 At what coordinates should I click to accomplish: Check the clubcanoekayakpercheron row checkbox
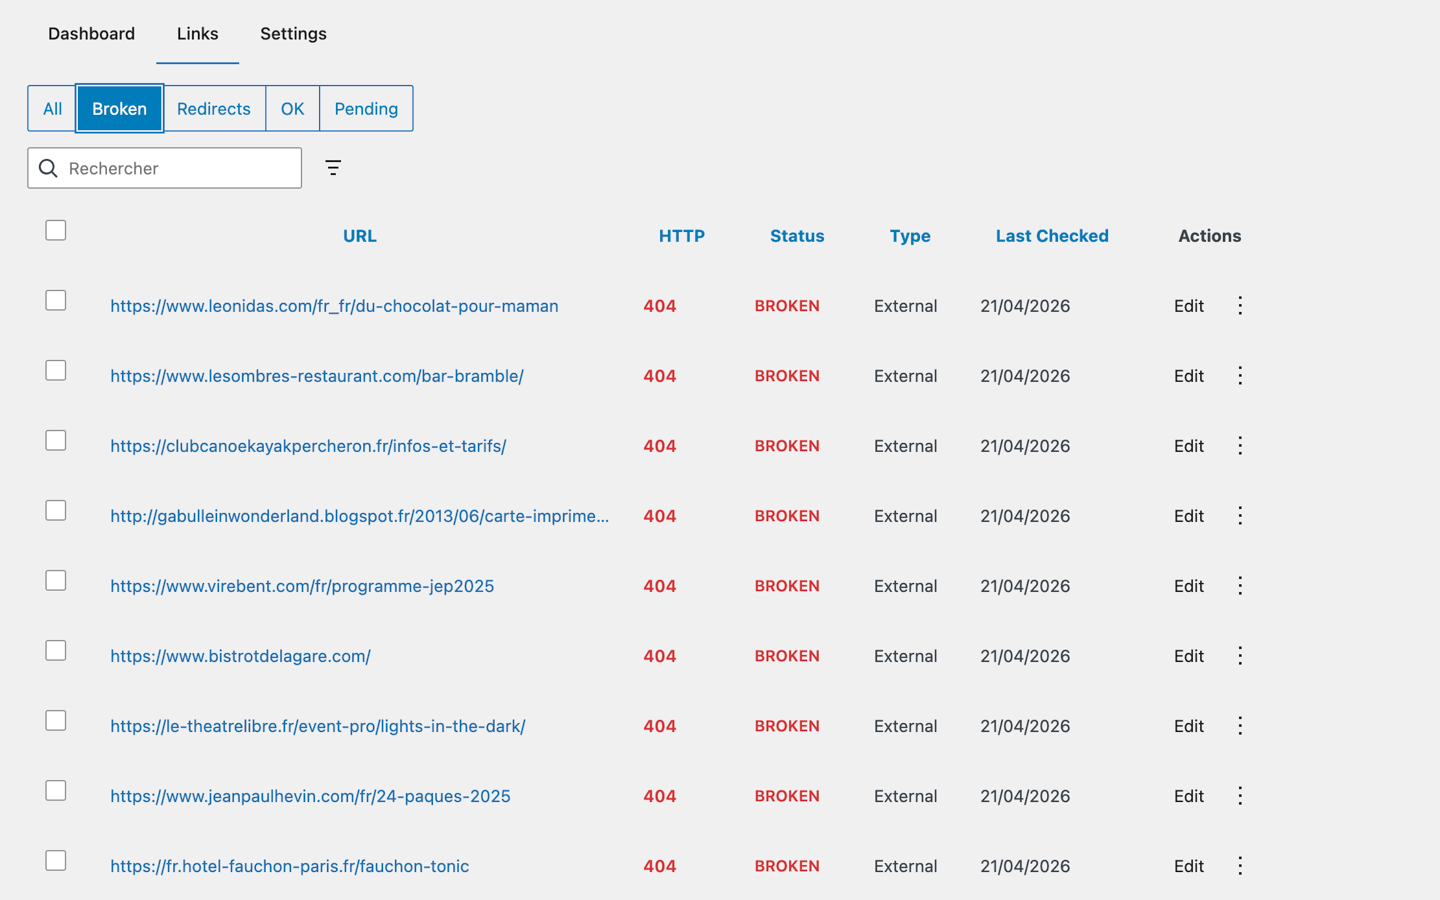tap(55, 440)
